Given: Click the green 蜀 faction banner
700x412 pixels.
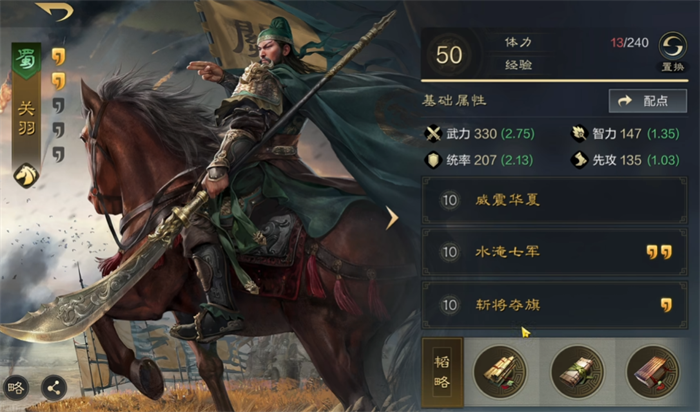Looking at the screenshot, I should tap(26, 61).
